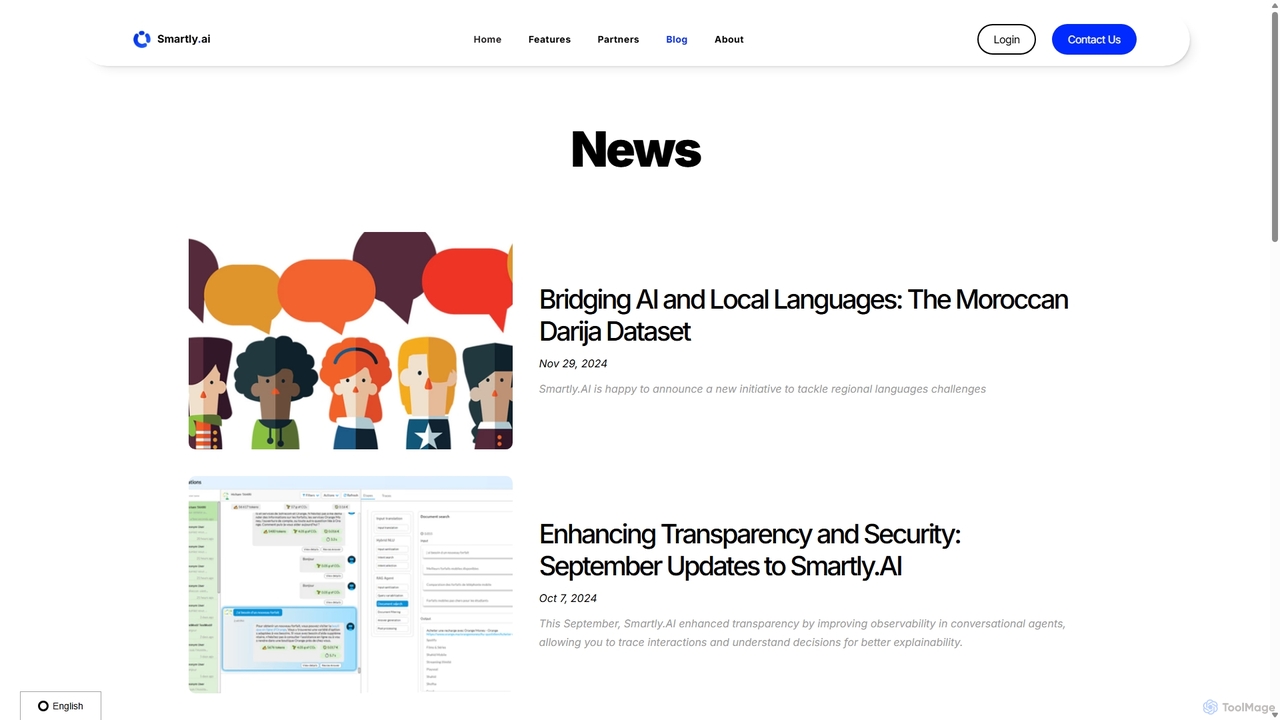Click the September transparency summary paragraph

(802, 633)
